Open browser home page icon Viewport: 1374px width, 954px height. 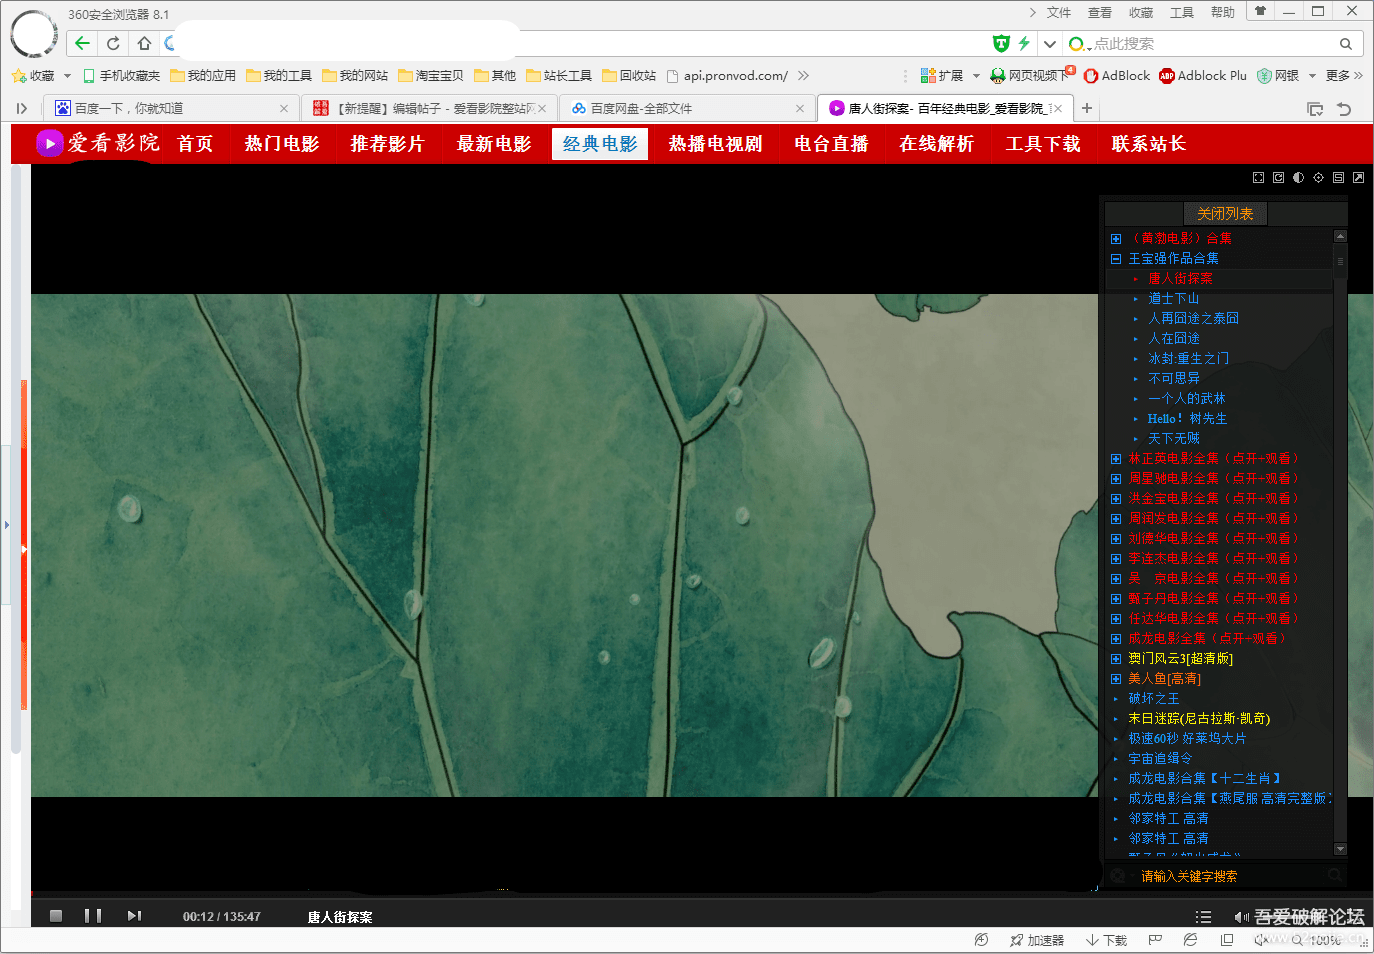[145, 43]
